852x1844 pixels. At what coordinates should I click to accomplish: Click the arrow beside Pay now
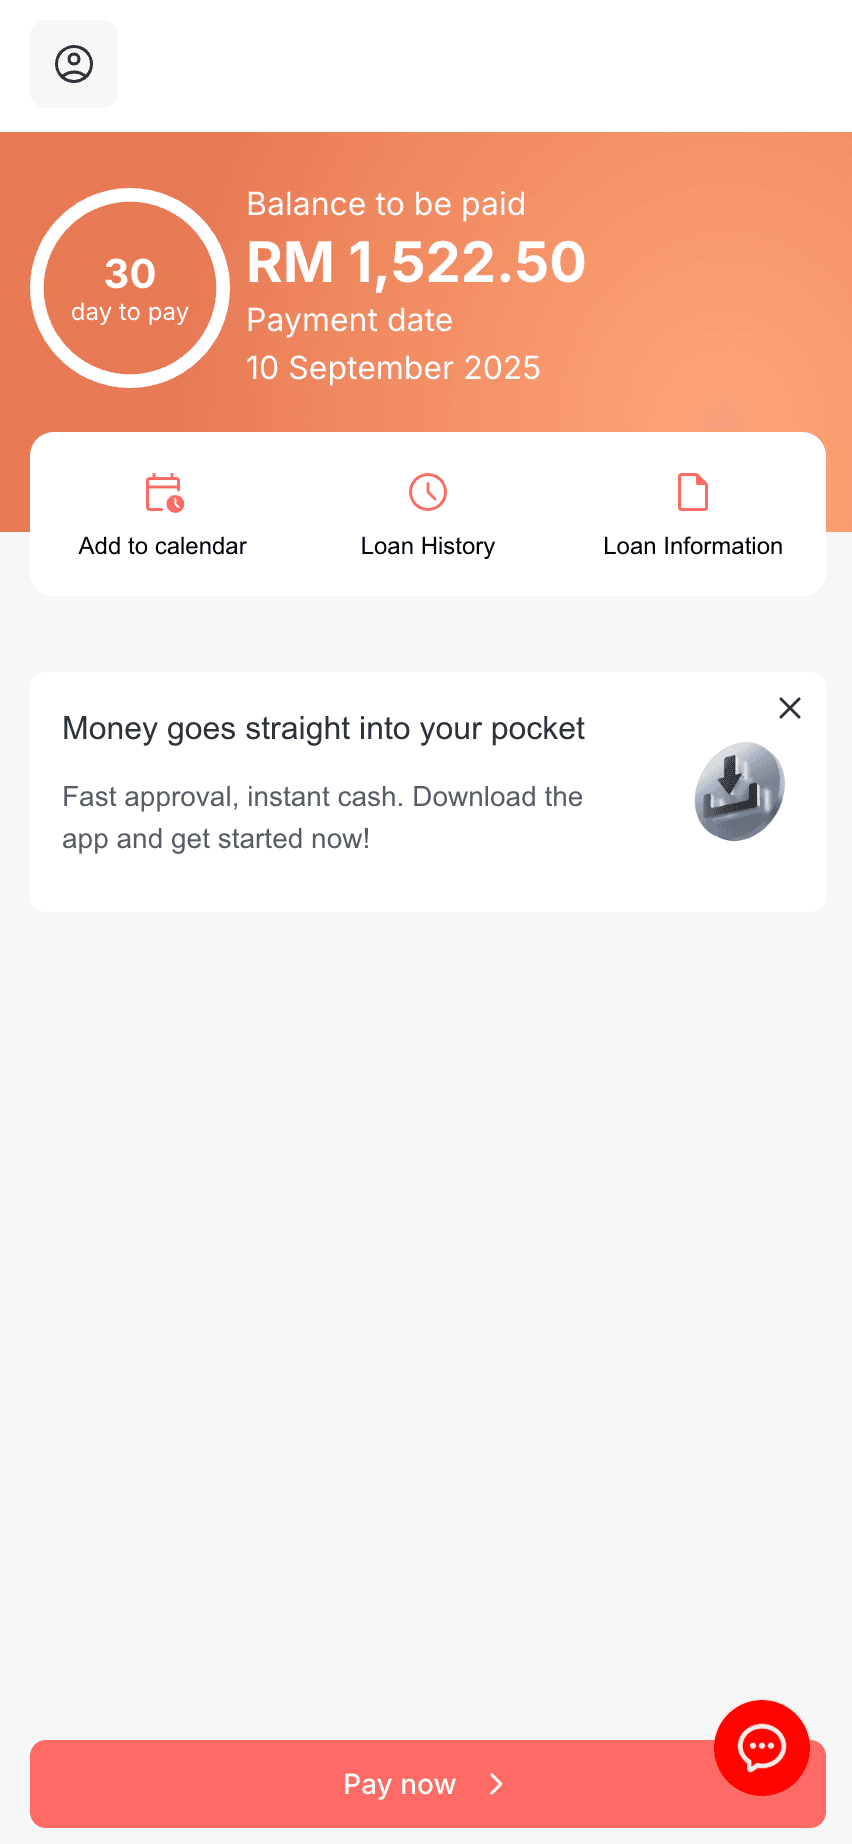point(496,1784)
